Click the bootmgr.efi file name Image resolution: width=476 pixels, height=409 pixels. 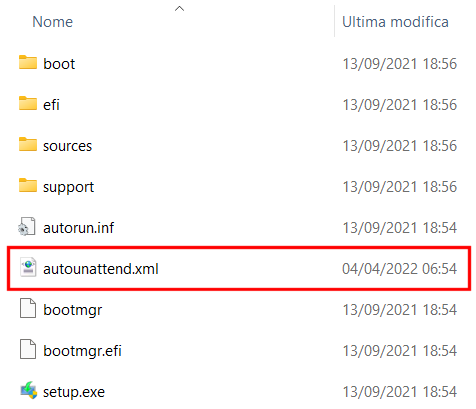pyautogui.click(x=82, y=351)
